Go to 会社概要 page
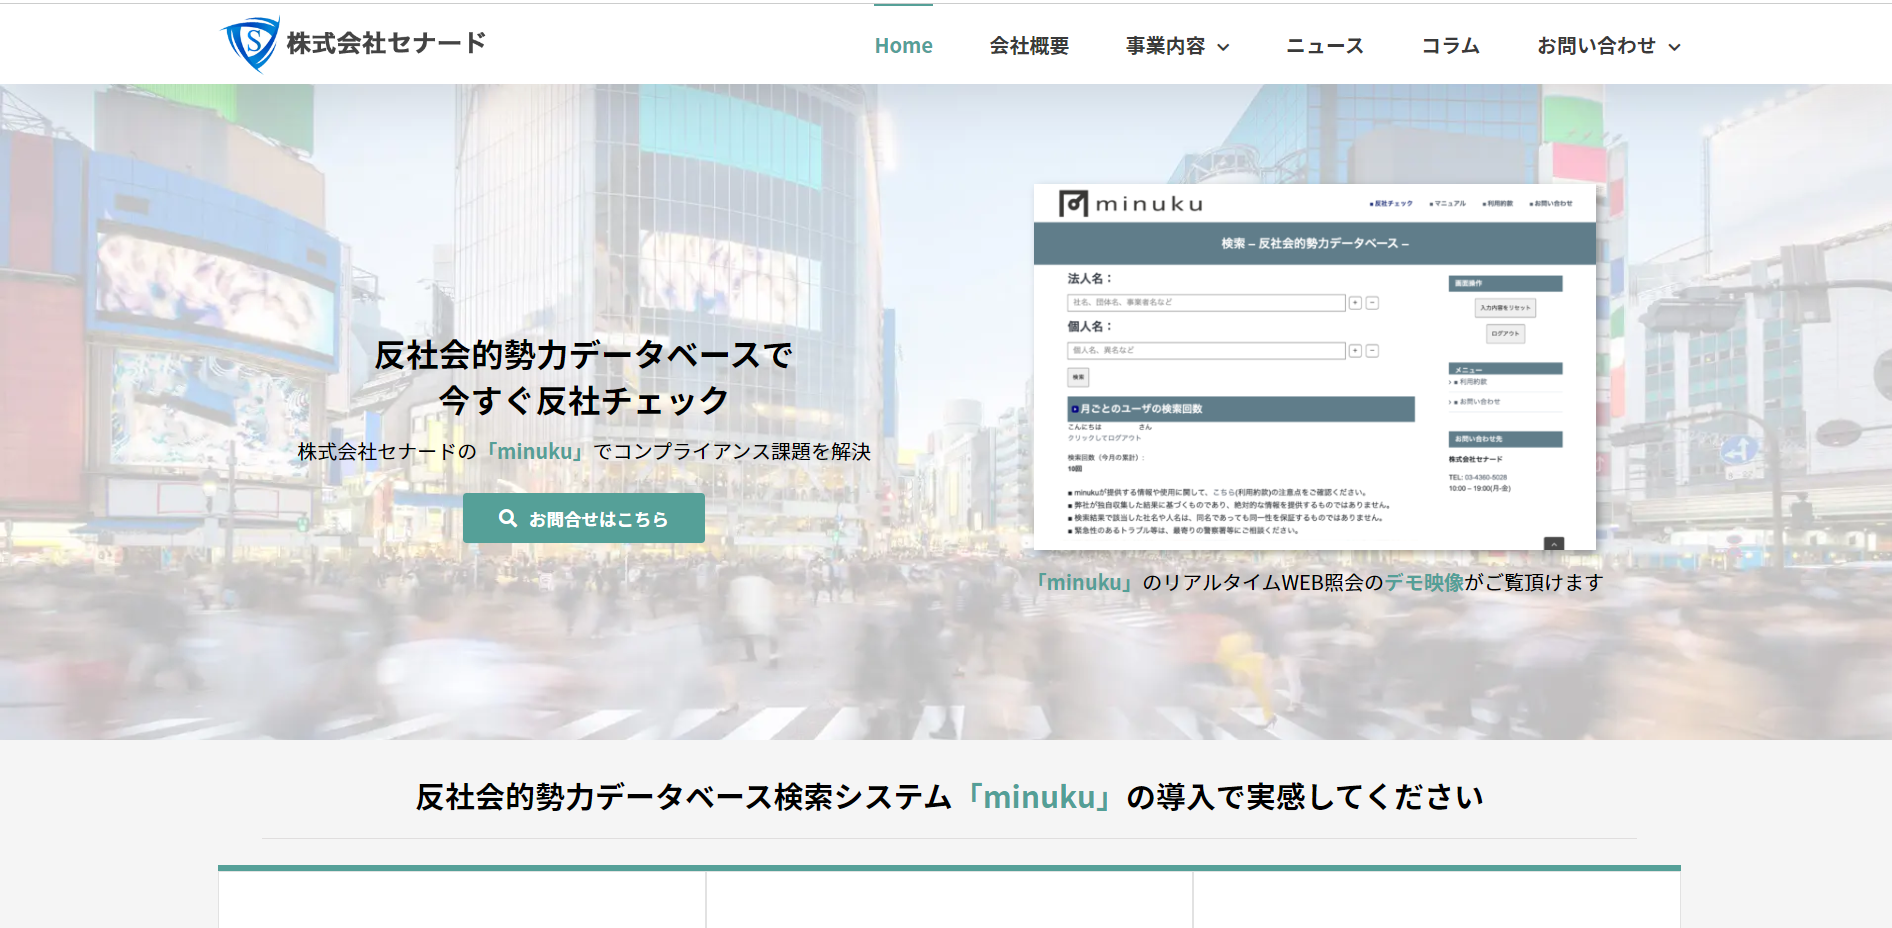Viewport: 1892px width, 928px height. pyautogui.click(x=1029, y=46)
